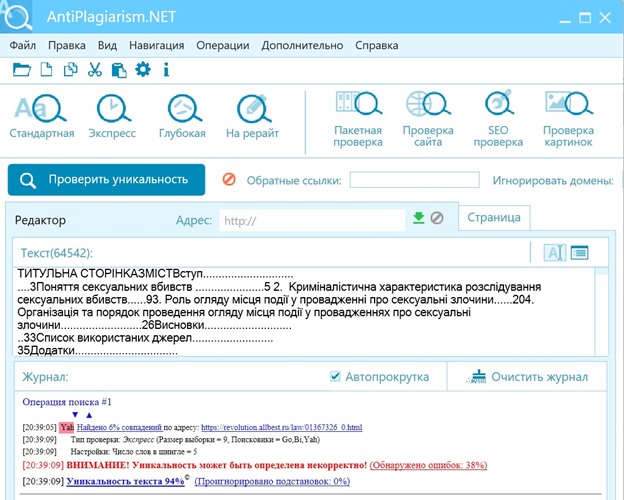
Task: Open Пакетная проверка batch checking
Action: click(358, 119)
